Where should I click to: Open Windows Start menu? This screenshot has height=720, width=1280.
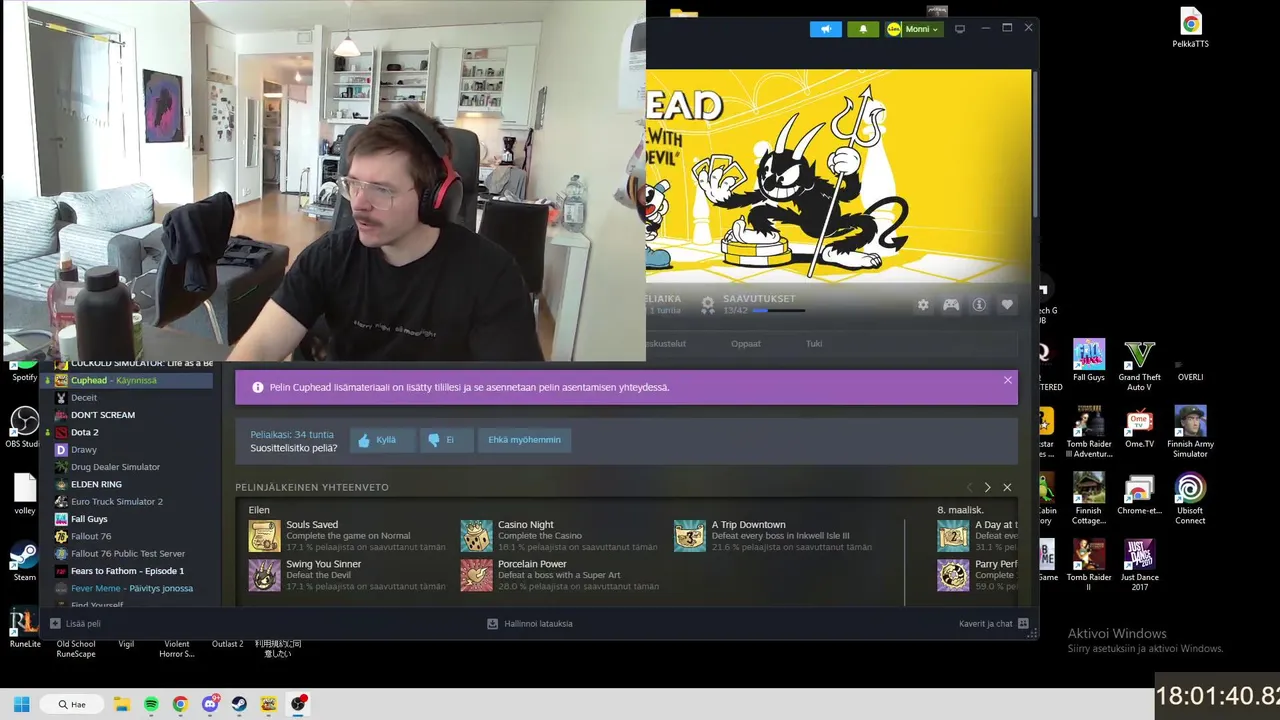pos(21,704)
